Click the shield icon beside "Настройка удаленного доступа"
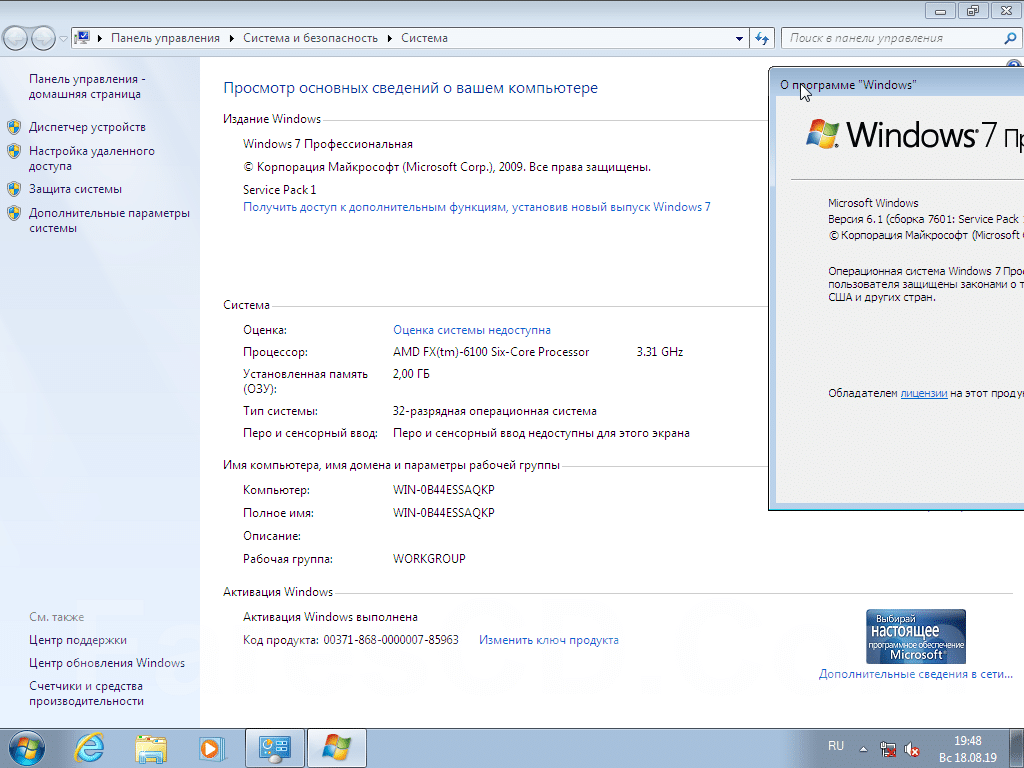The height and width of the screenshot is (768, 1024). point(14,152)
